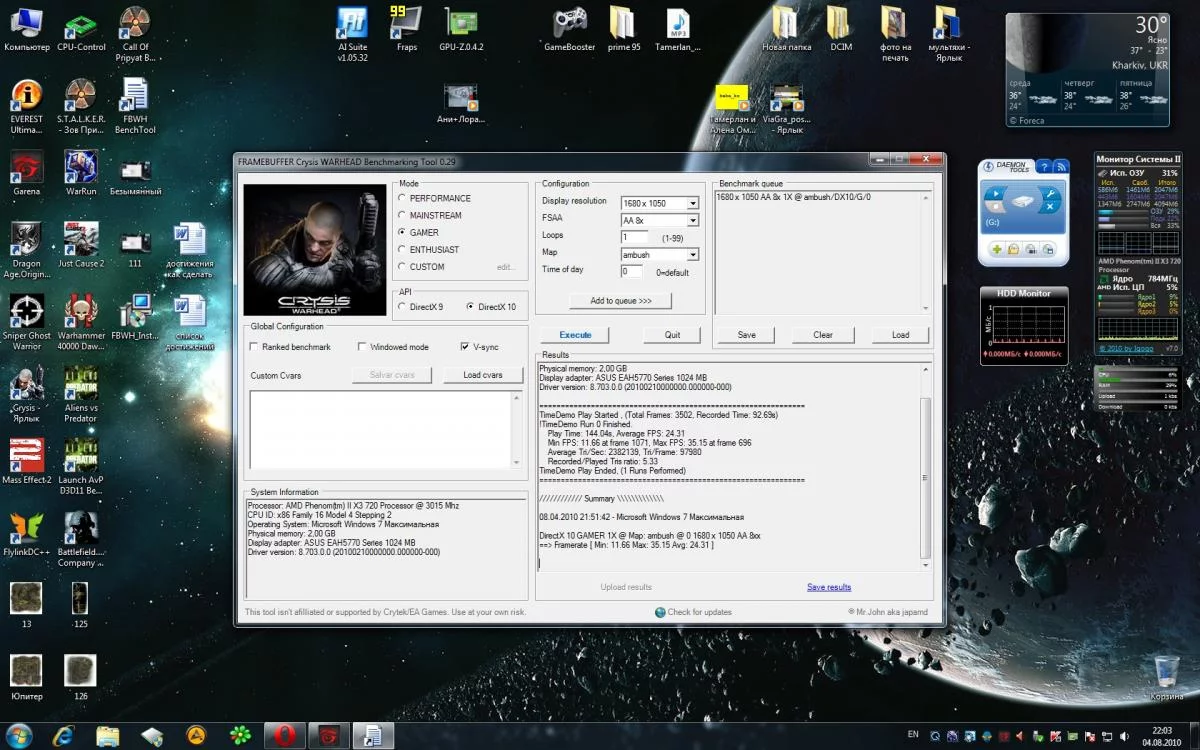
Task: Enable the Ranked benchmark checkbox
Action: coord(254,347)
